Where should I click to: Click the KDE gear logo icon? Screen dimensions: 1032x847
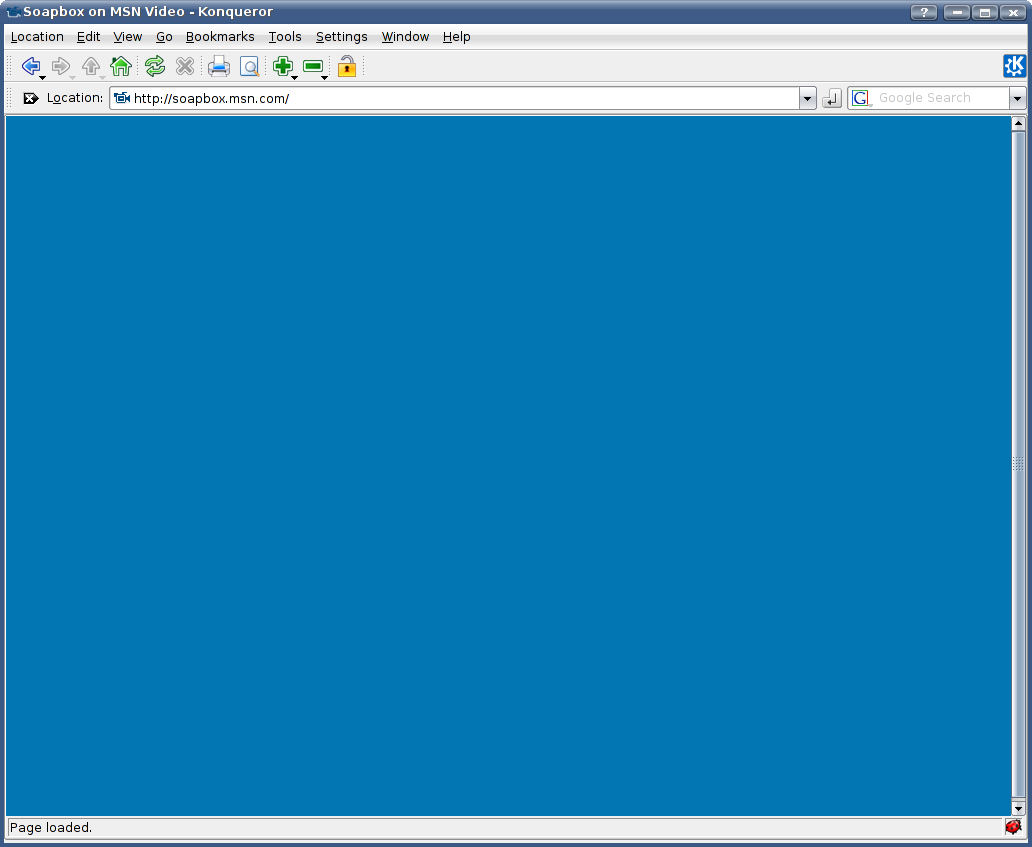(x=1014, y=66)
